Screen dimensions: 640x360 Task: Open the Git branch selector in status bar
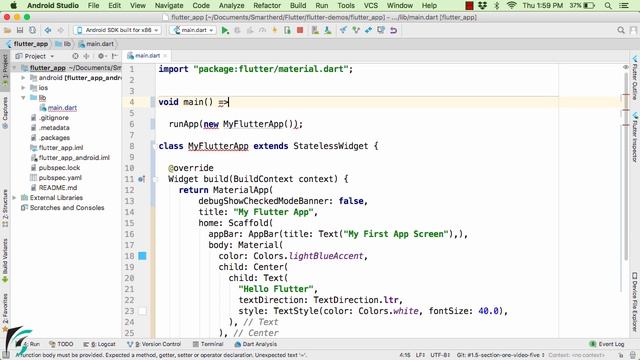501,355
